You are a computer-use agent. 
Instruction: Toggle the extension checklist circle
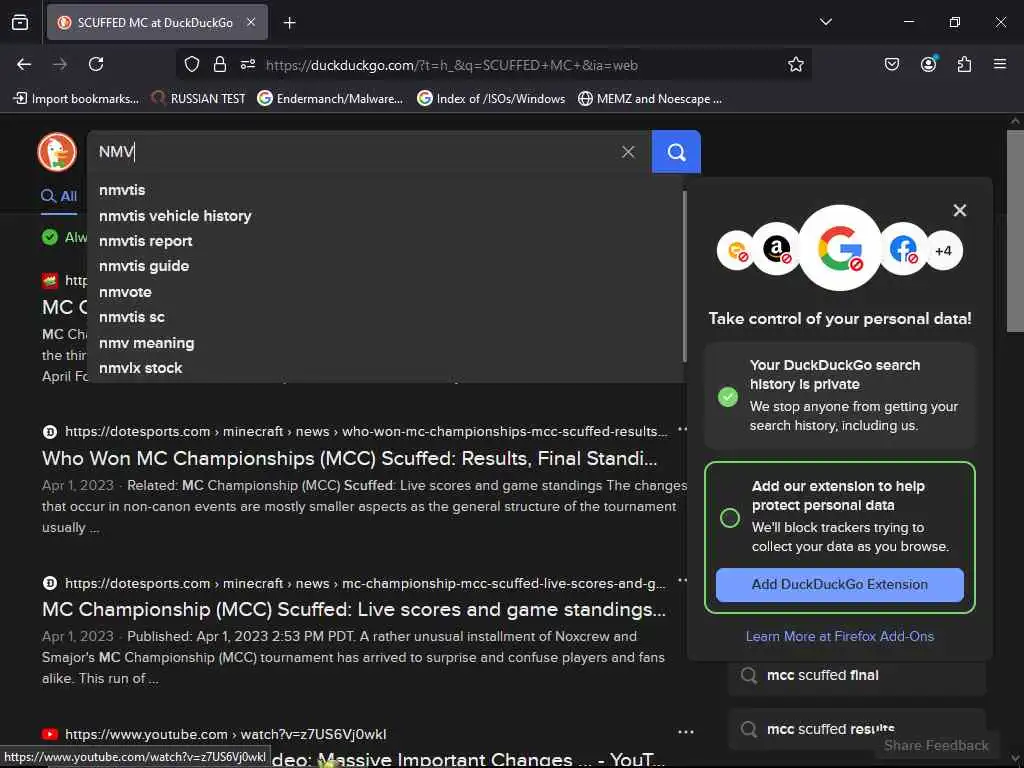(729, 518)
